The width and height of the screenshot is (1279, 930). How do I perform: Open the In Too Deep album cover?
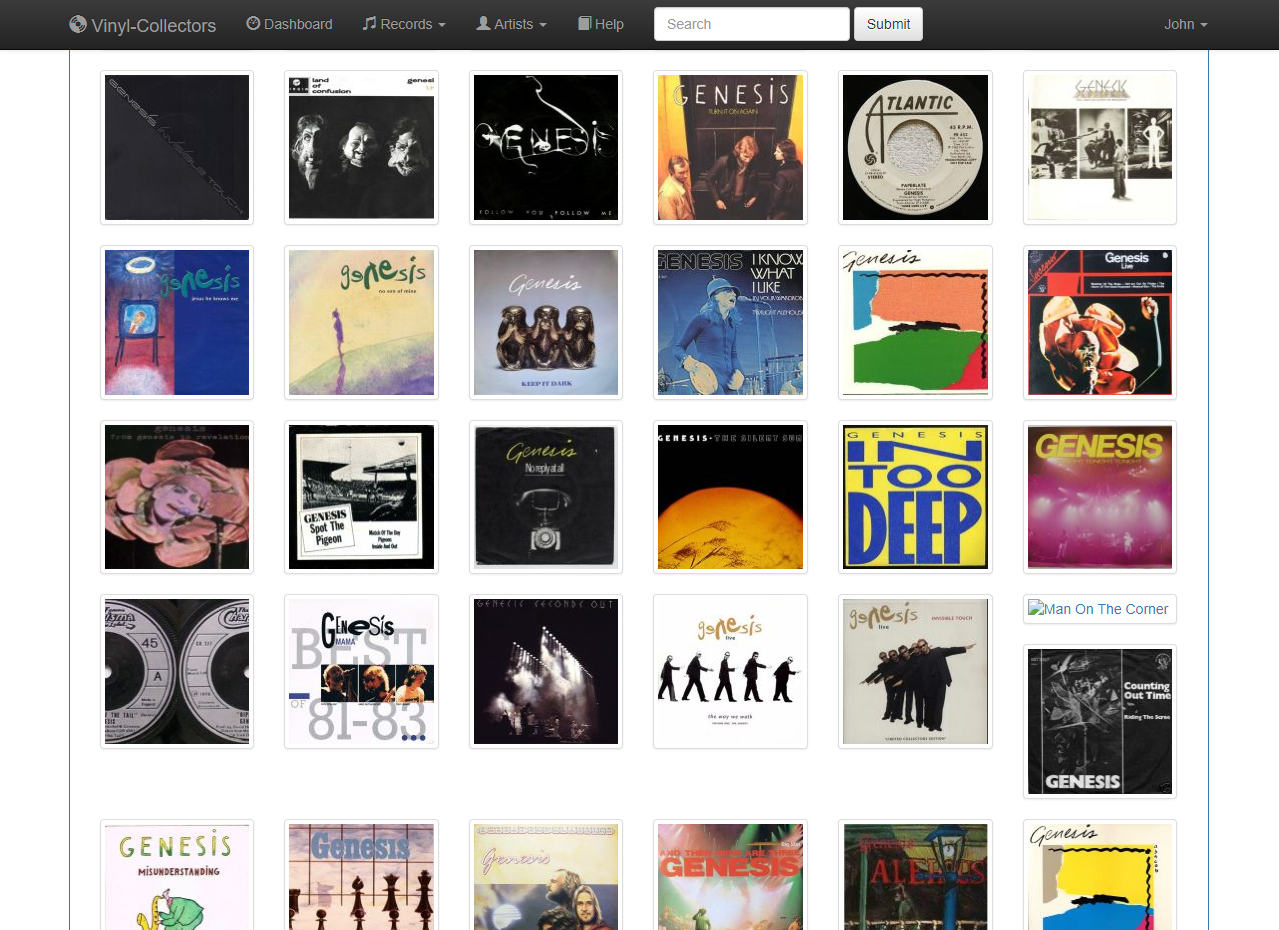click(914, 496)
